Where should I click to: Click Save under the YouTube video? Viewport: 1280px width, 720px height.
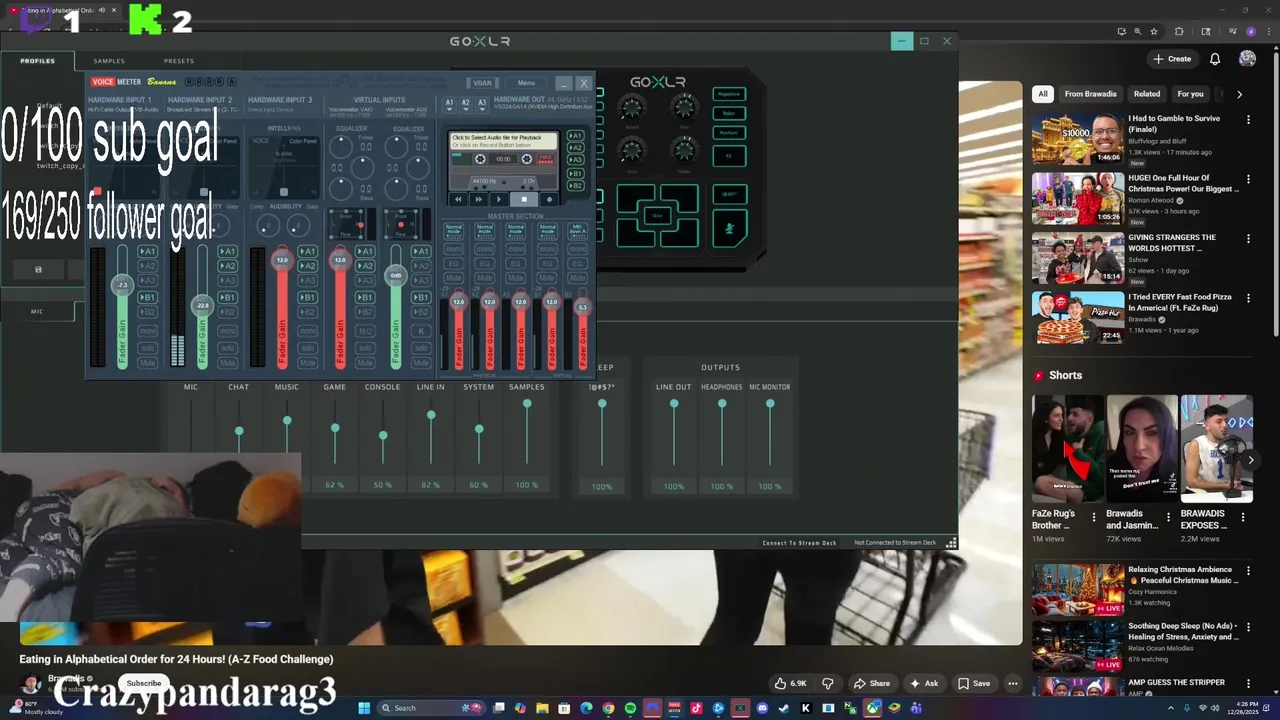974,683
